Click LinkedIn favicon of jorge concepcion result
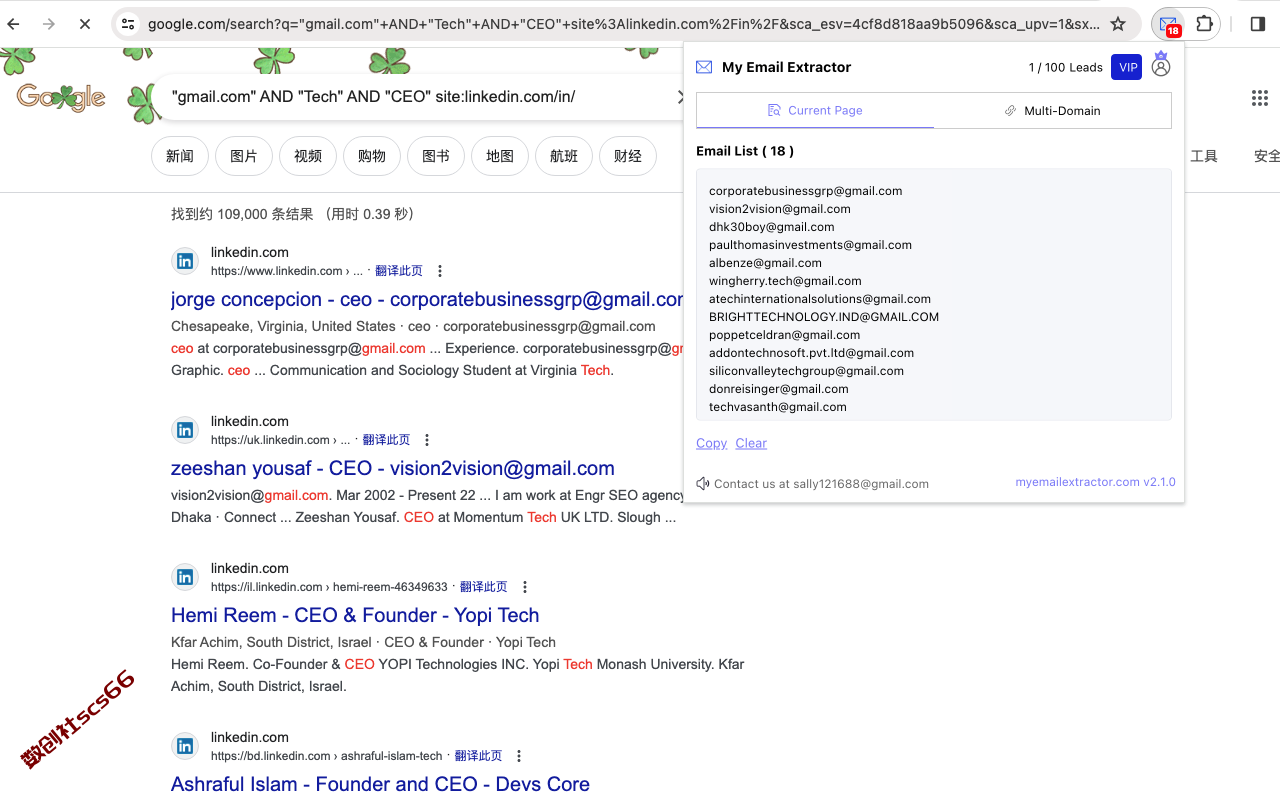The width and height of the screenshot is (1280, 800). [x=185, y=261]
